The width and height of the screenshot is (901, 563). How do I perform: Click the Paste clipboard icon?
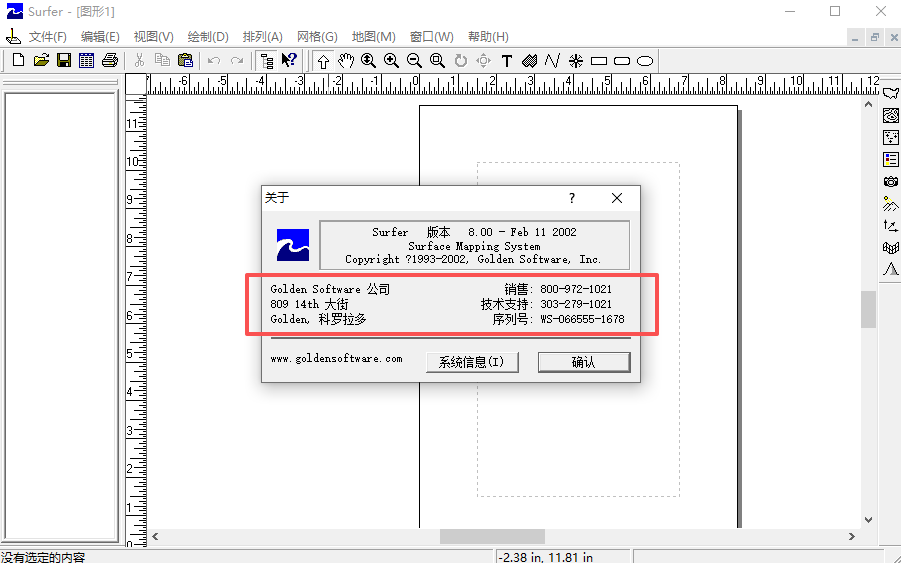point(185,60)
